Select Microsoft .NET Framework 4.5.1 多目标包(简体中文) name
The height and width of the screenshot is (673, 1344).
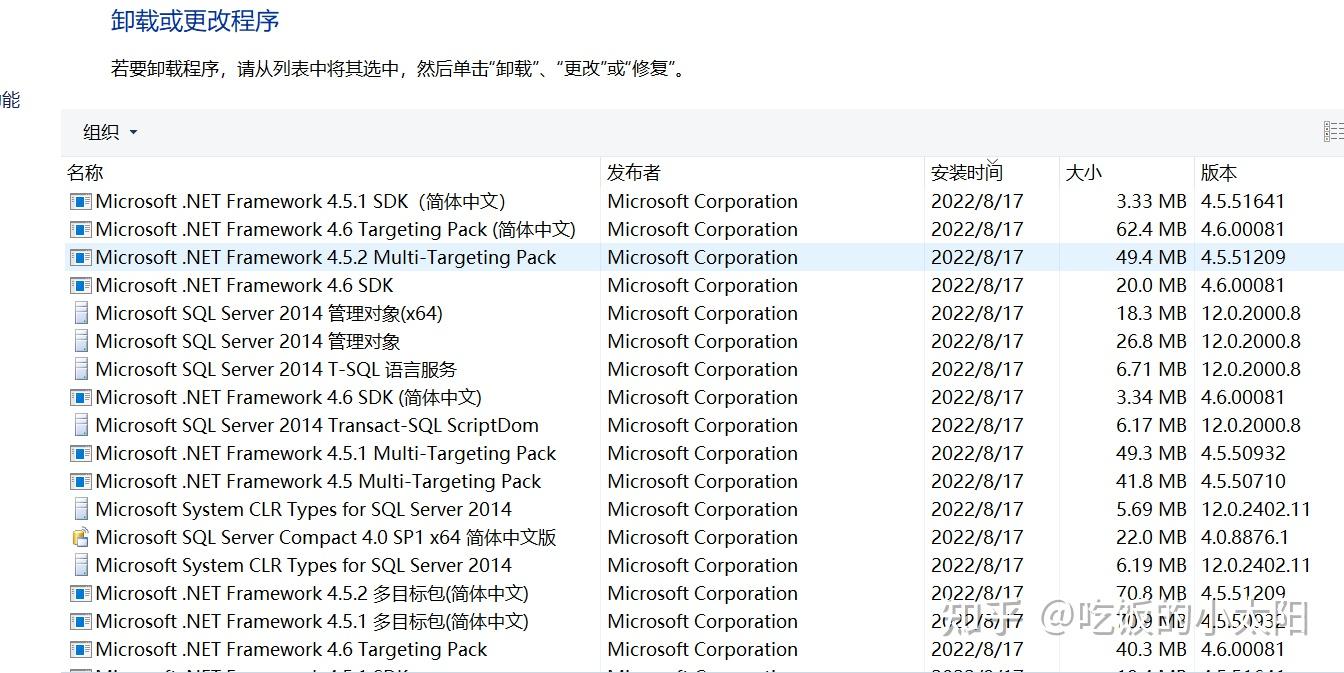[312, 621]
